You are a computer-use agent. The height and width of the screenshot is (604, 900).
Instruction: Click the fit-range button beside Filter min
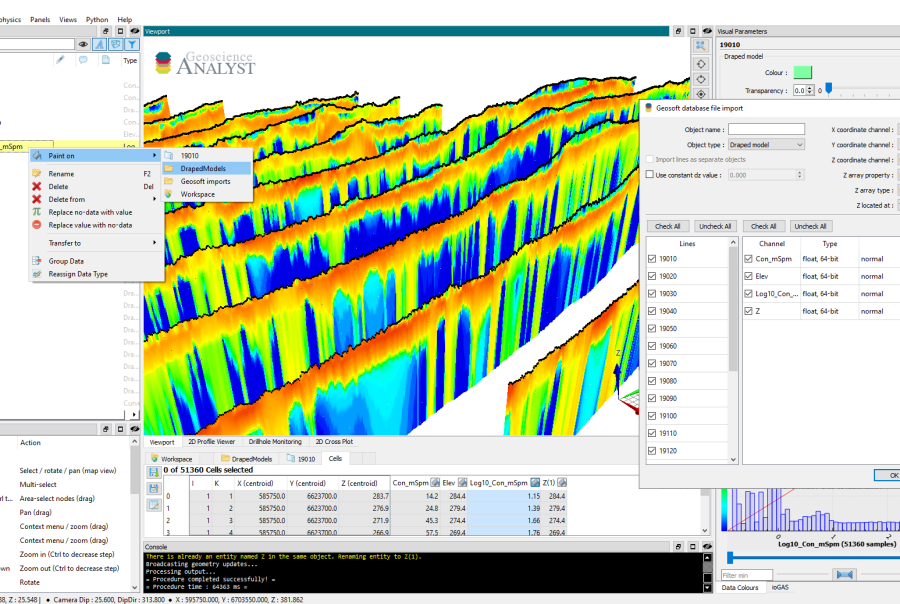pyautogui.click(x=845, y=574)
